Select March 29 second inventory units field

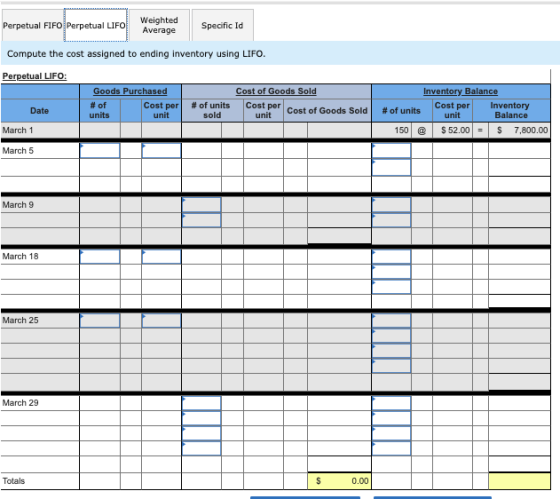click(x=391, y=418)
